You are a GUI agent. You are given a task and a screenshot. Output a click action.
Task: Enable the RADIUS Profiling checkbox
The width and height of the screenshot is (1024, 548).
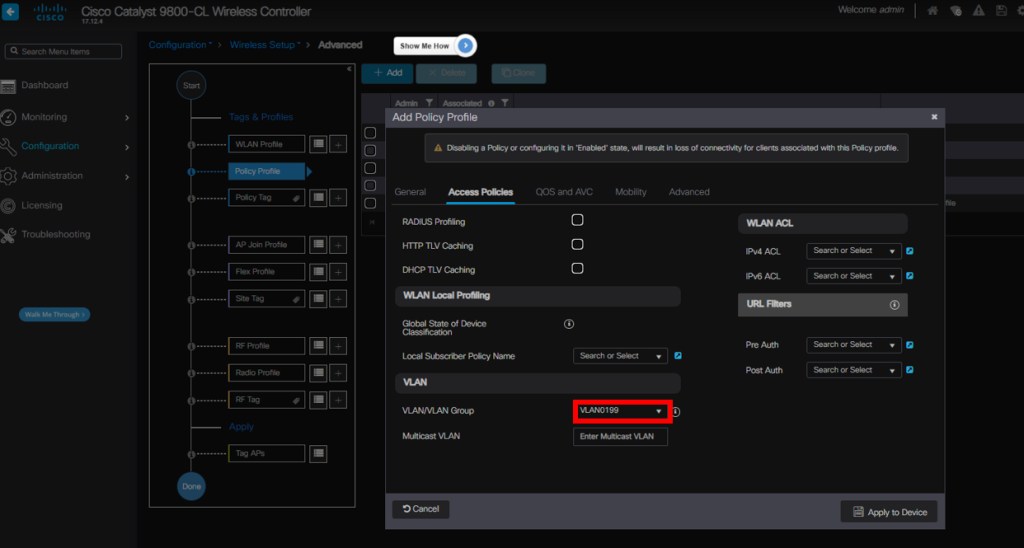(x=577, y=220)
